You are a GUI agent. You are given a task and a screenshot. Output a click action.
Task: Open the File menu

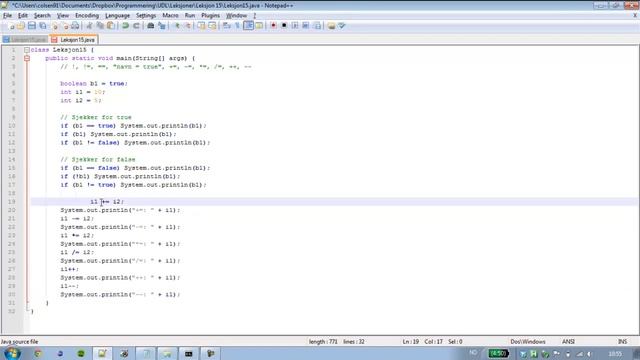(7, 16)
